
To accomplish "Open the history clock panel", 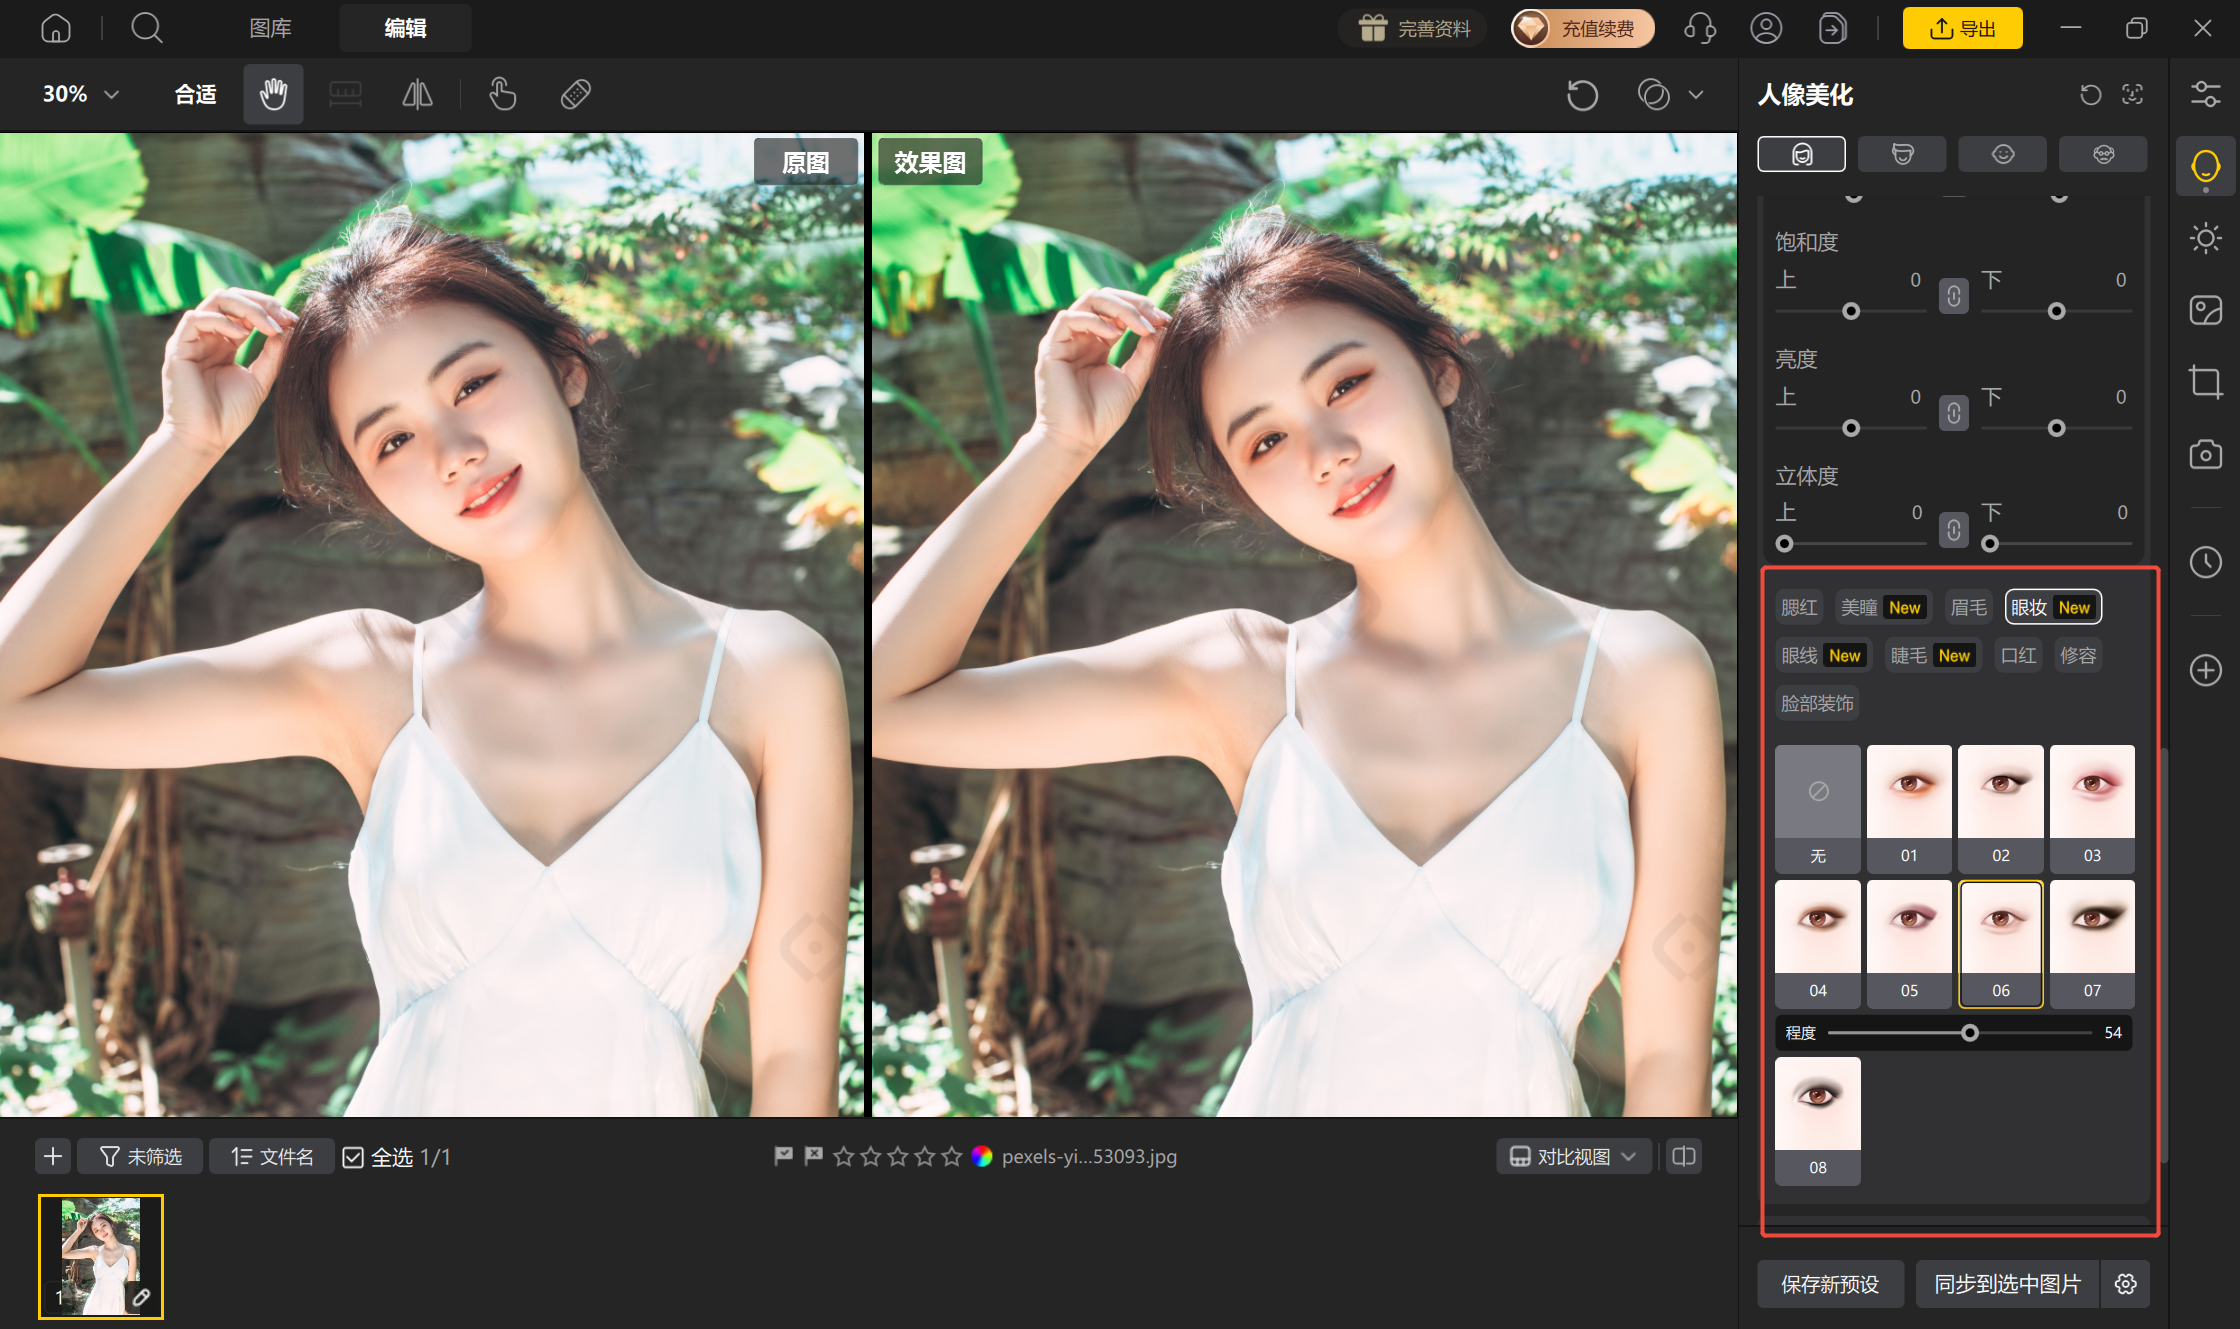I will coord(2205,562).
